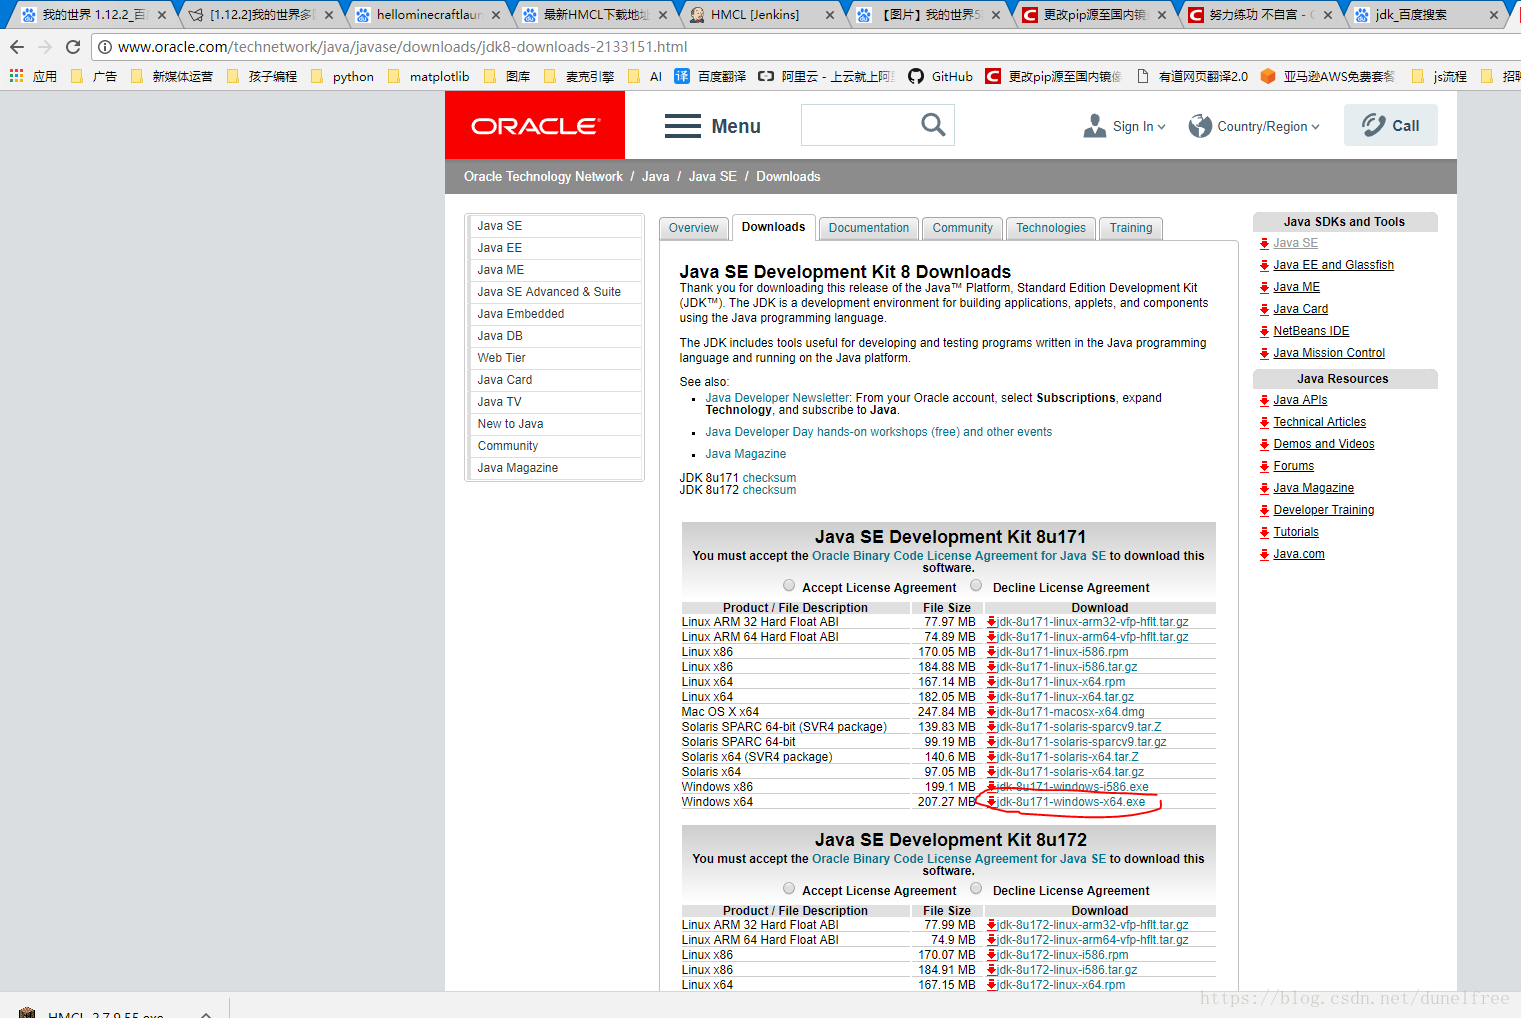Open the Java Developer Newsletter link
Screen dimensions: 1521x1018
pos(777,398)
